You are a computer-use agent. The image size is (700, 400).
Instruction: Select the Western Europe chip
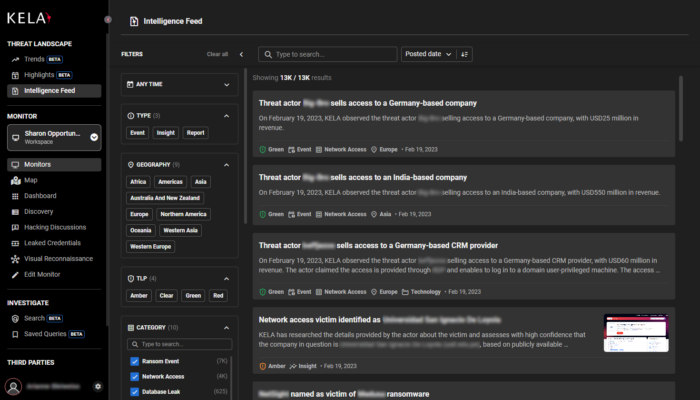point(150,246)
